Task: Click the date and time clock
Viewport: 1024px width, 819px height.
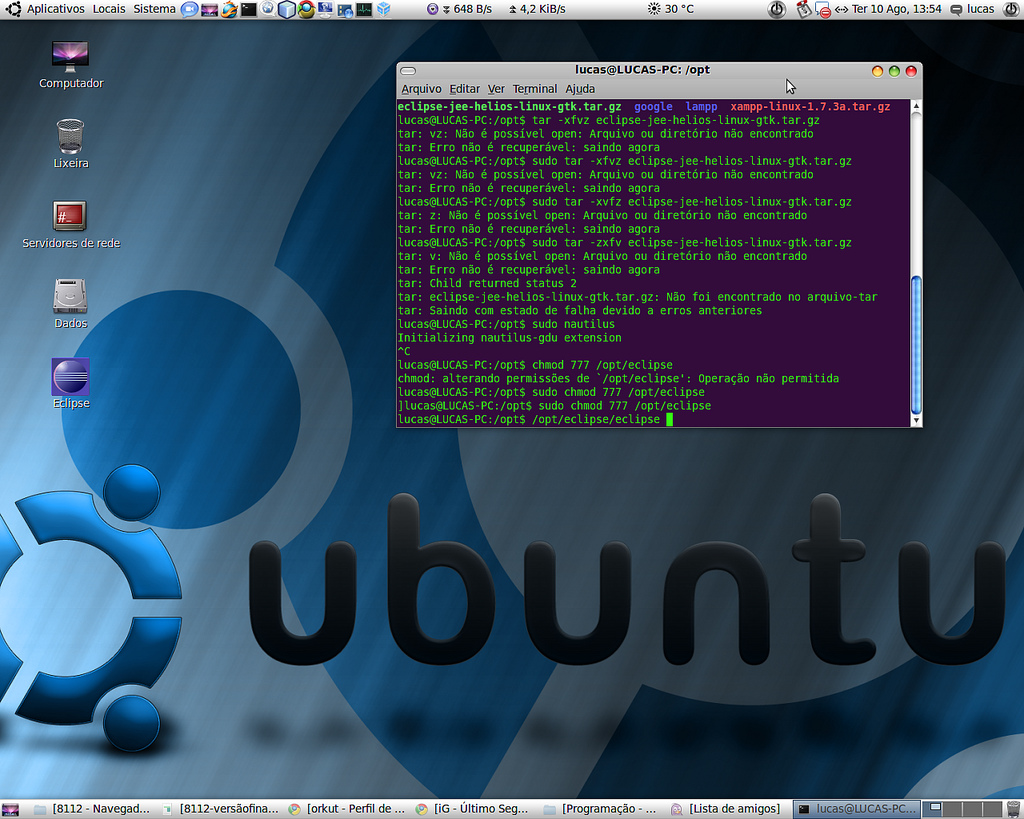Action: [896, 9]
